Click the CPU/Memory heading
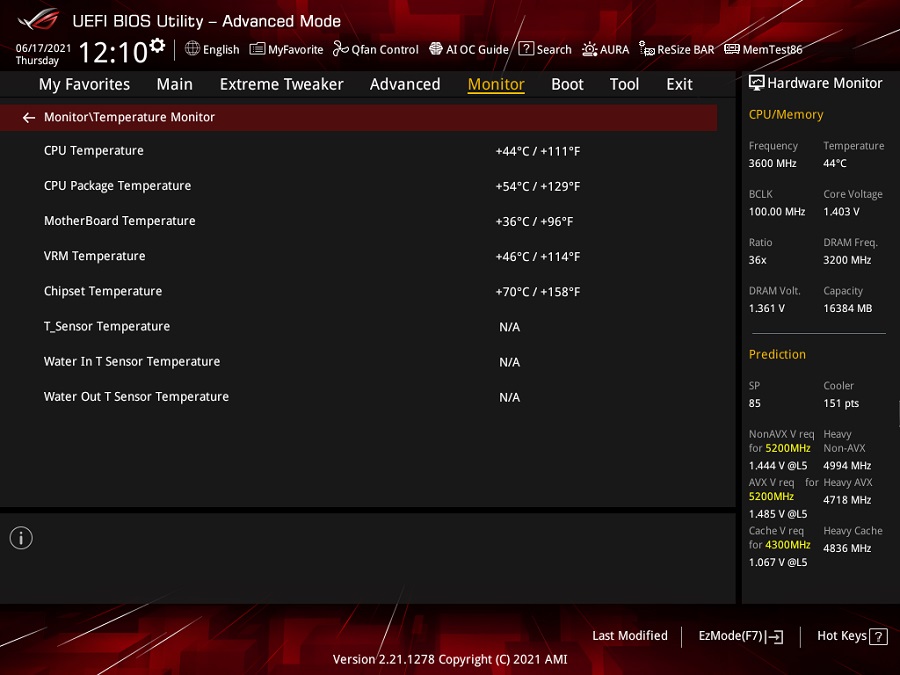900x675 pixels. pos(786,115)
